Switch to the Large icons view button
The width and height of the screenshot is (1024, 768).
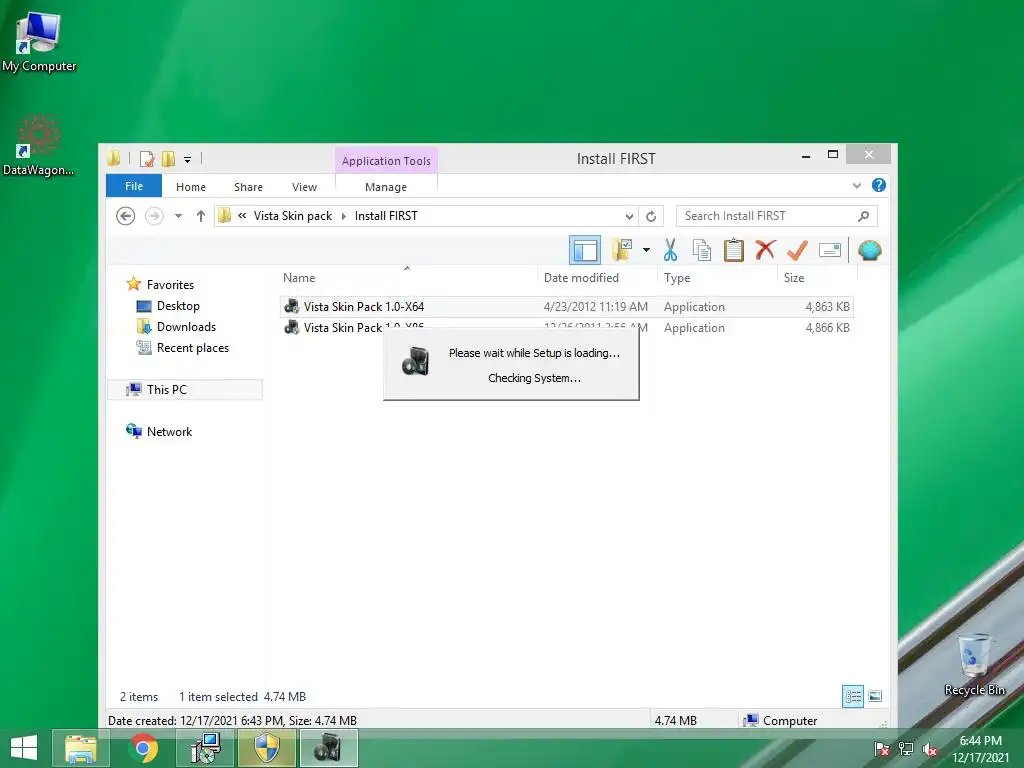coord(875,696)
